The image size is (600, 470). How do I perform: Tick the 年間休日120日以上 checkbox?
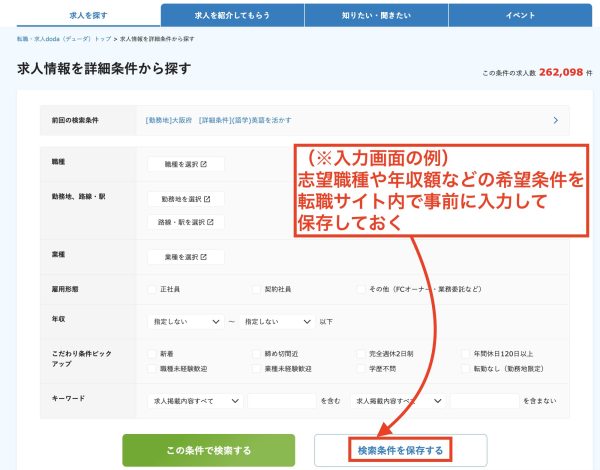click(466, 354)
